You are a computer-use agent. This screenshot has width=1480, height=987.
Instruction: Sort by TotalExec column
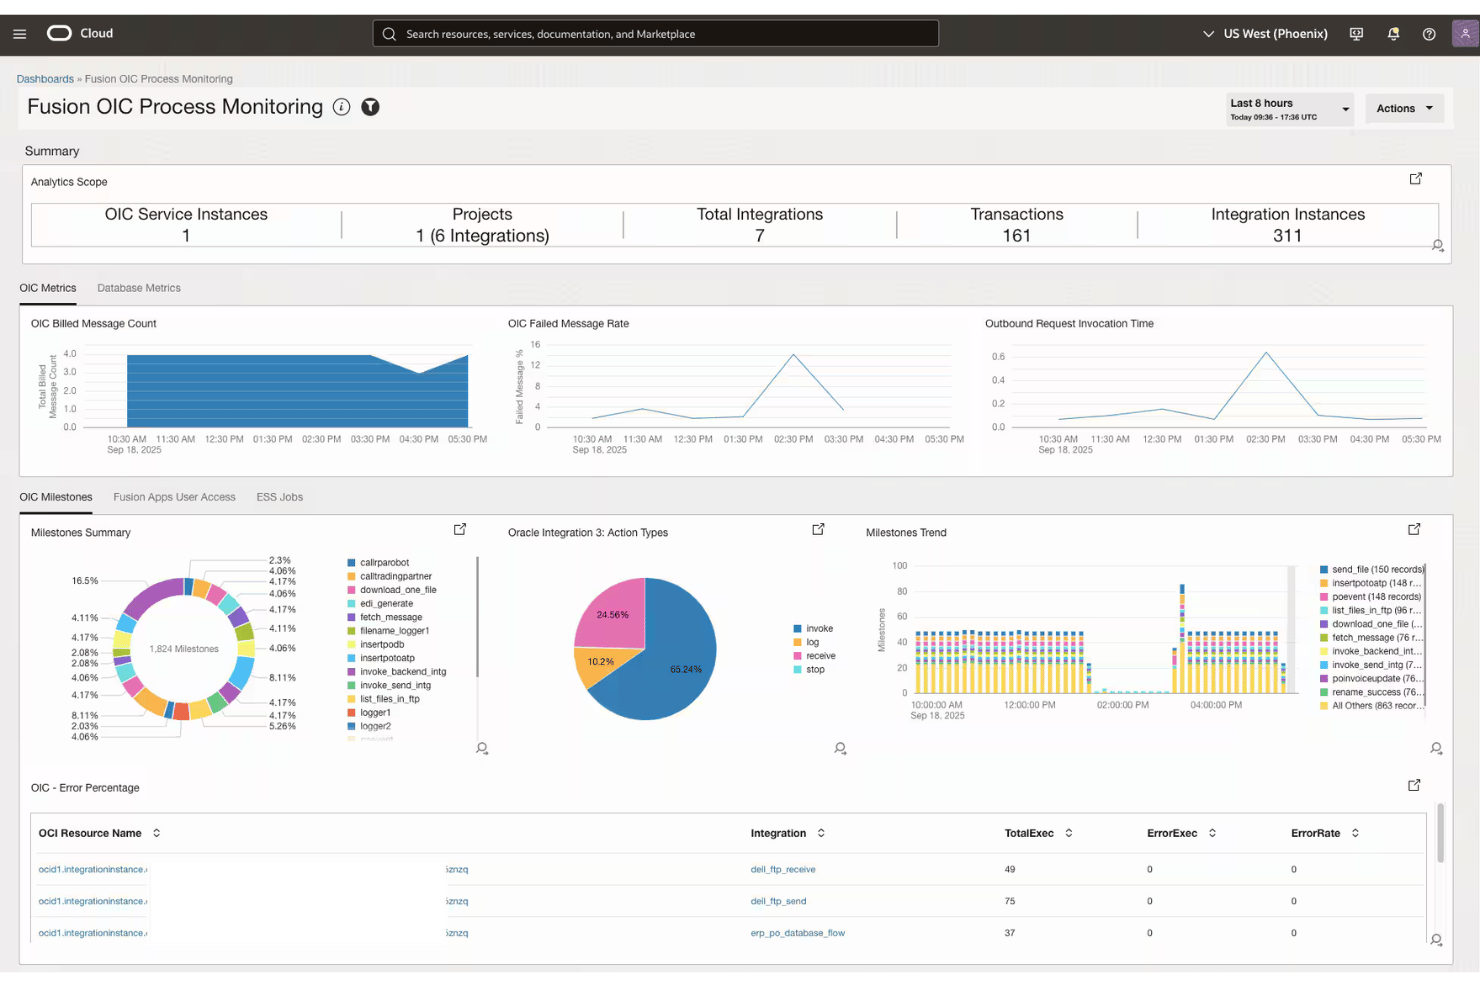pyautogui.click(x=1069, y=833)
